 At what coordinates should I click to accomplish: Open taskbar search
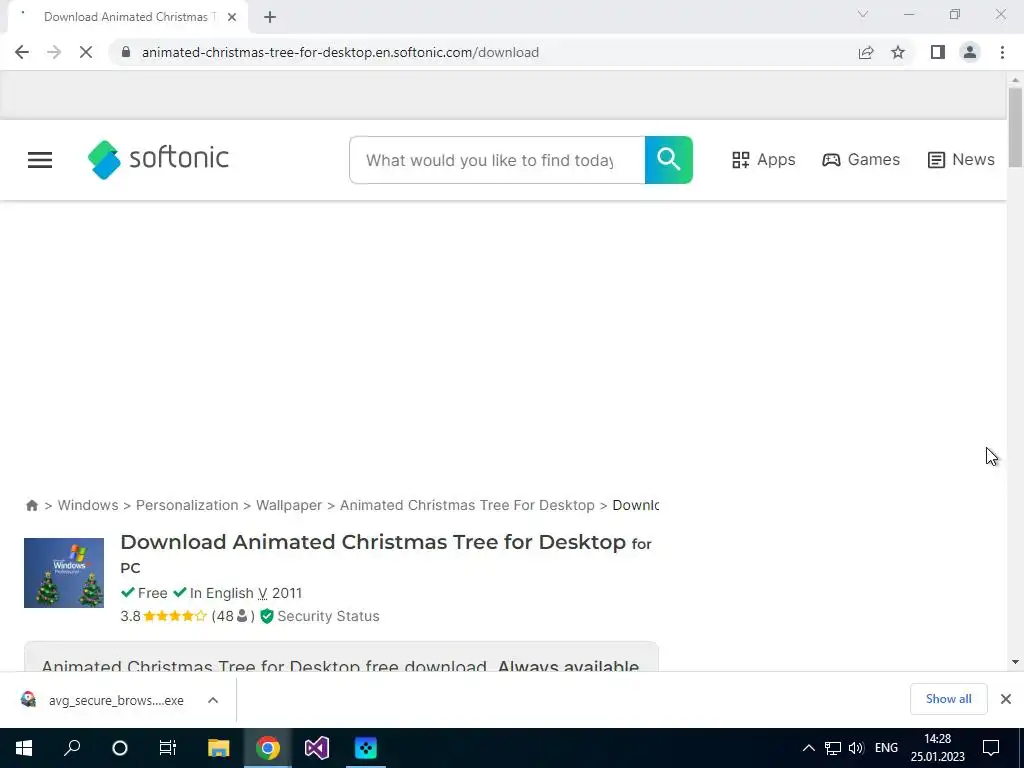[x=72, y=748]
